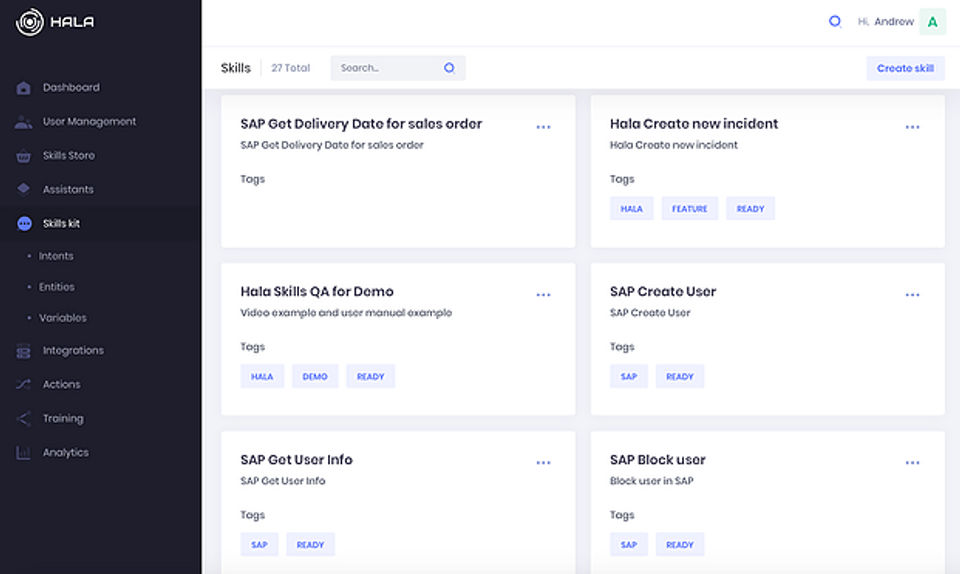The image size is (960, 574).
Task: Click SAP tag on SAP Get User Info card
Action: click(259, 545)
